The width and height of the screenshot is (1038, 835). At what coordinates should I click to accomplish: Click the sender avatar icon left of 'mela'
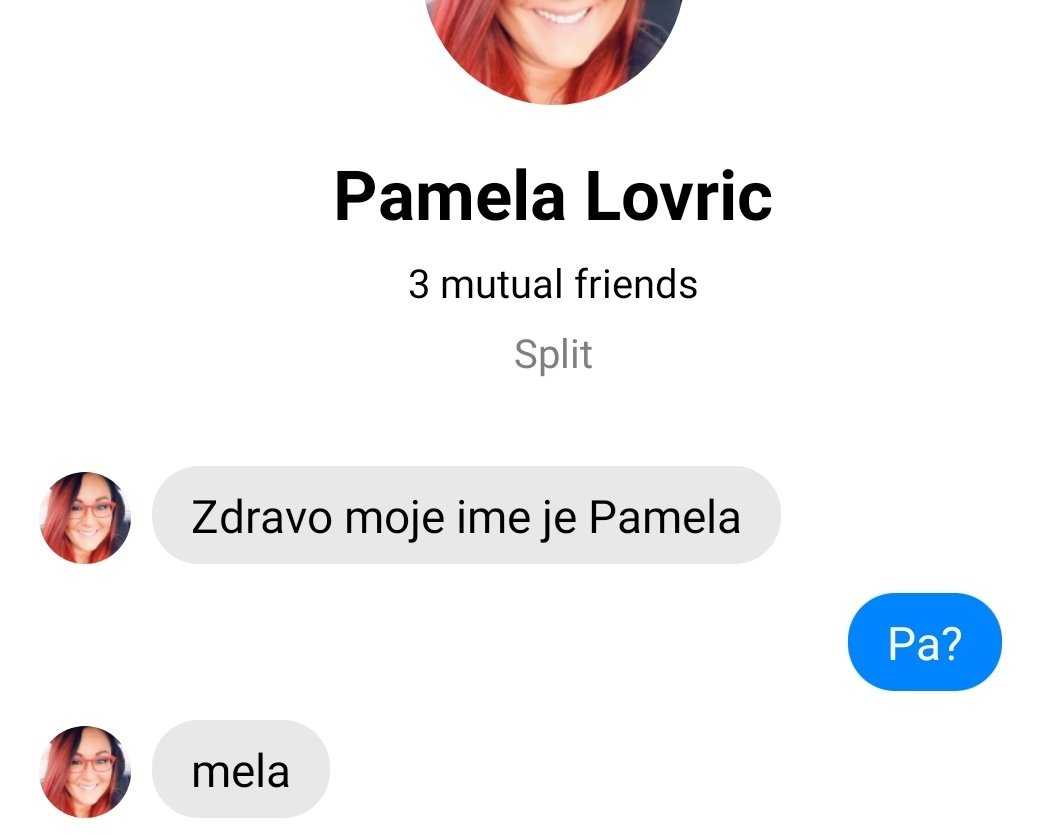(x=85, y=771)
